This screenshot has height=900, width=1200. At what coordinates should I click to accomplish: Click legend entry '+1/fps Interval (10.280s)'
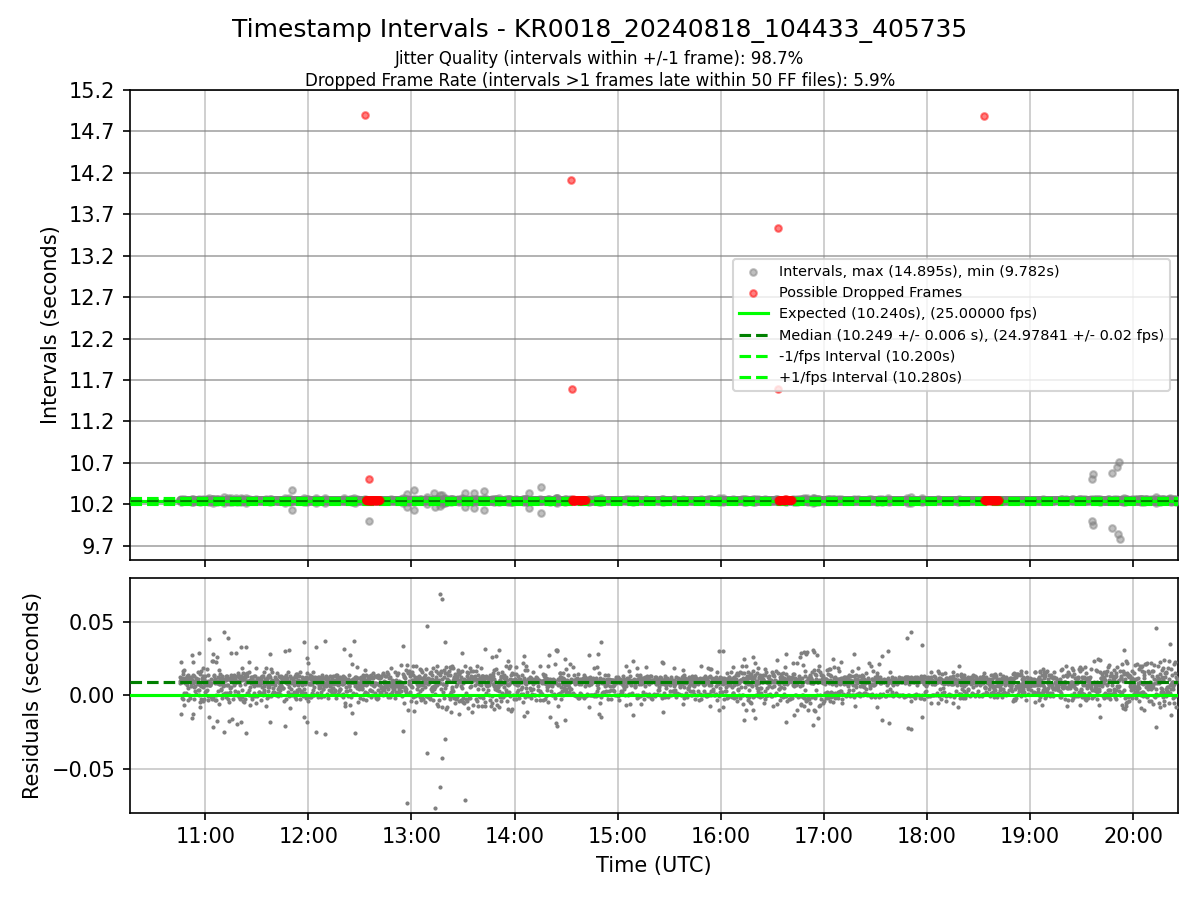(x=870, y=377)
